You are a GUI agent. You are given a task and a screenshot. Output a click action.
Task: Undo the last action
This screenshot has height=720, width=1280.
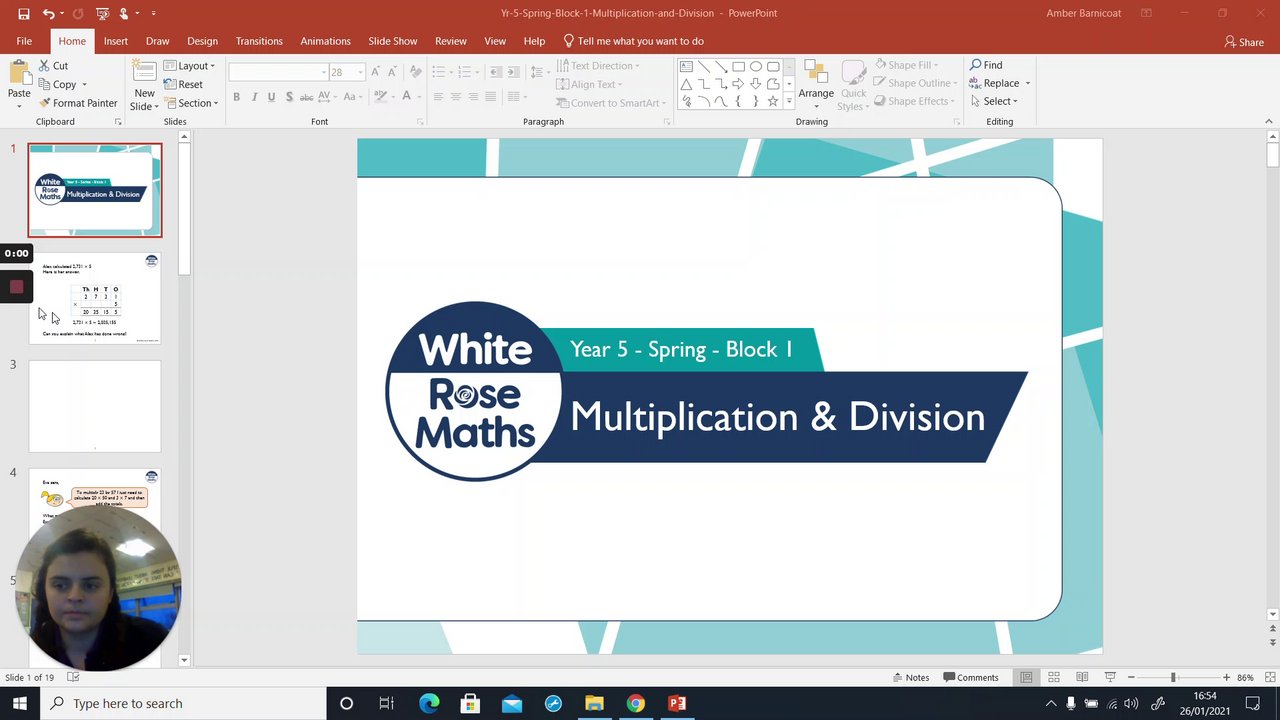pyautogui.click(x=49, y=14)
